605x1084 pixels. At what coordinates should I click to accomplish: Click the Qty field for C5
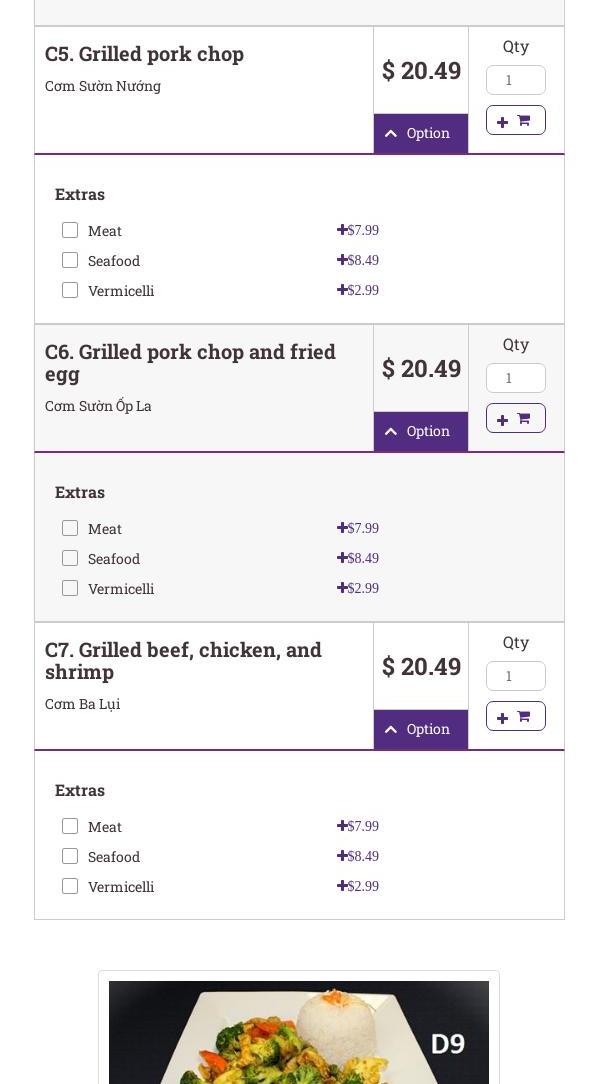tap(515, 80)
